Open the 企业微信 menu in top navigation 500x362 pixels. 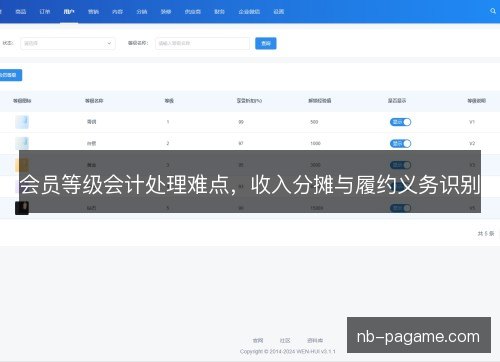point(249,12)
